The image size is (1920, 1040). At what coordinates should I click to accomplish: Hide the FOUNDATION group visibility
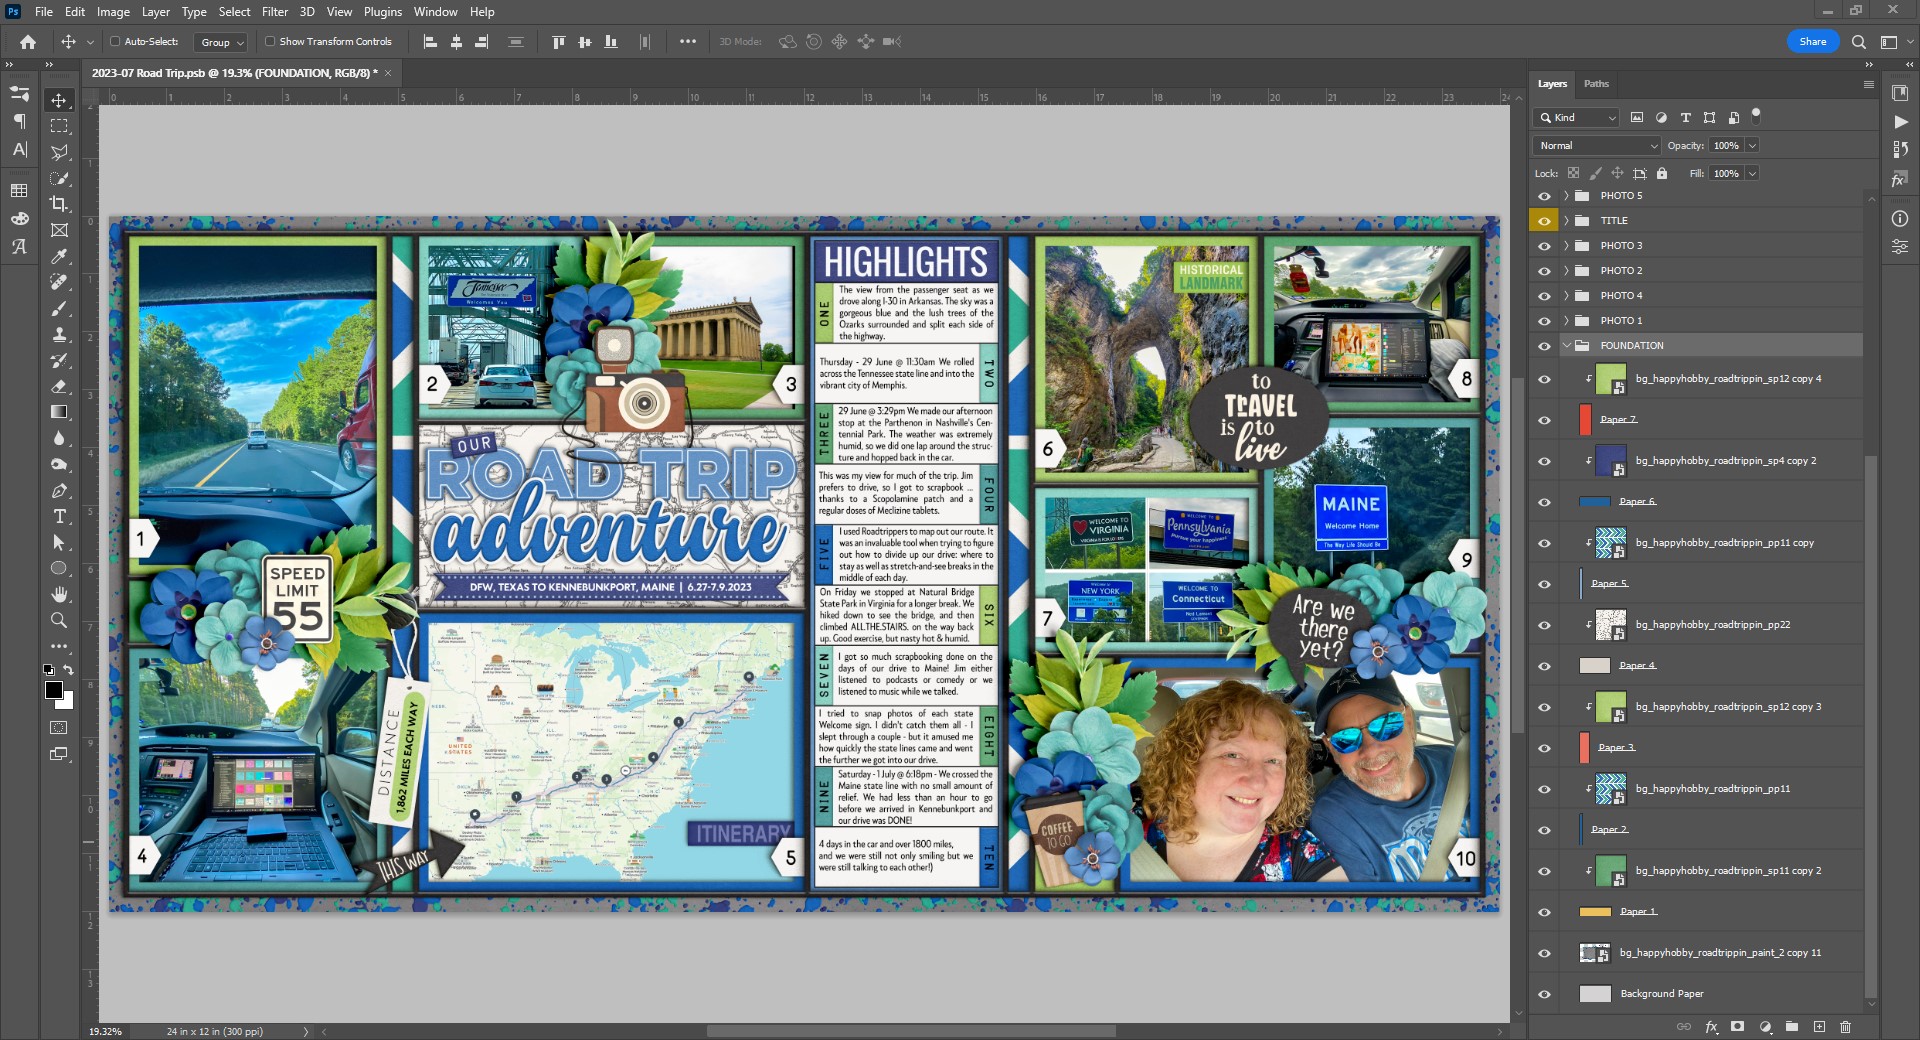(x=1545, y=345)
